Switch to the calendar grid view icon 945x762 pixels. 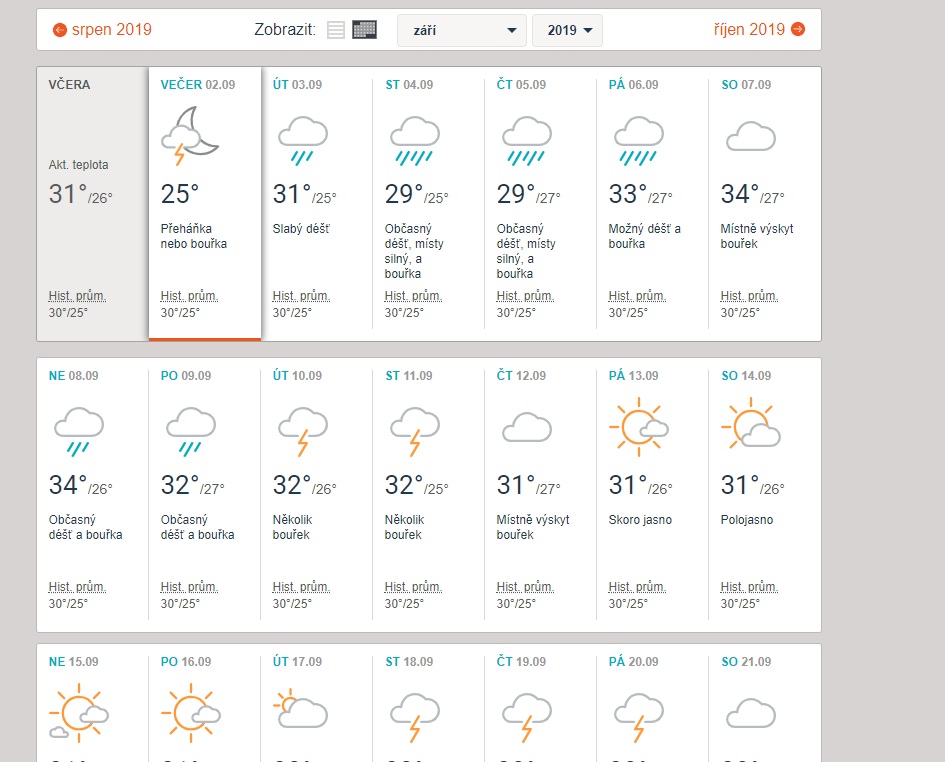point(365,30)
